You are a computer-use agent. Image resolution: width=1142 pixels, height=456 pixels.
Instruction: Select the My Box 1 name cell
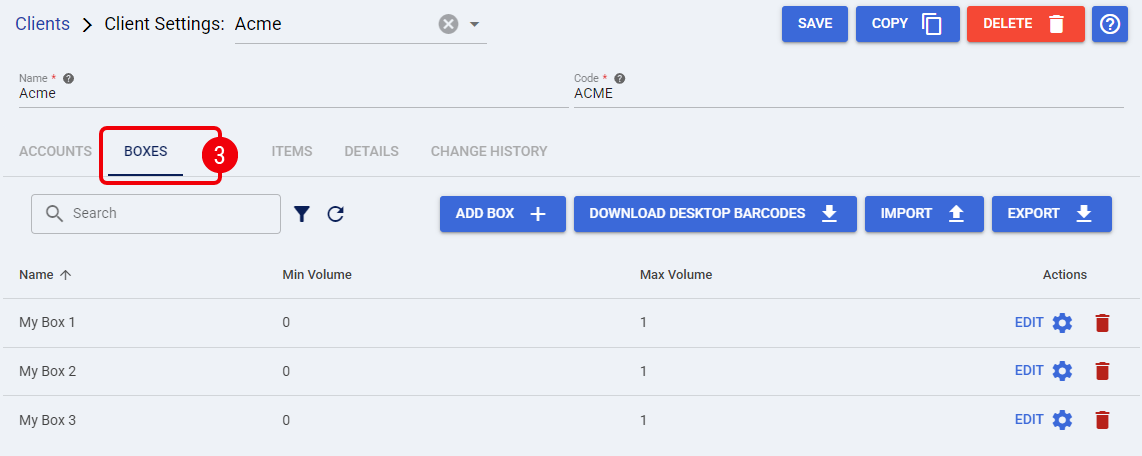click(x=47, y=322)
